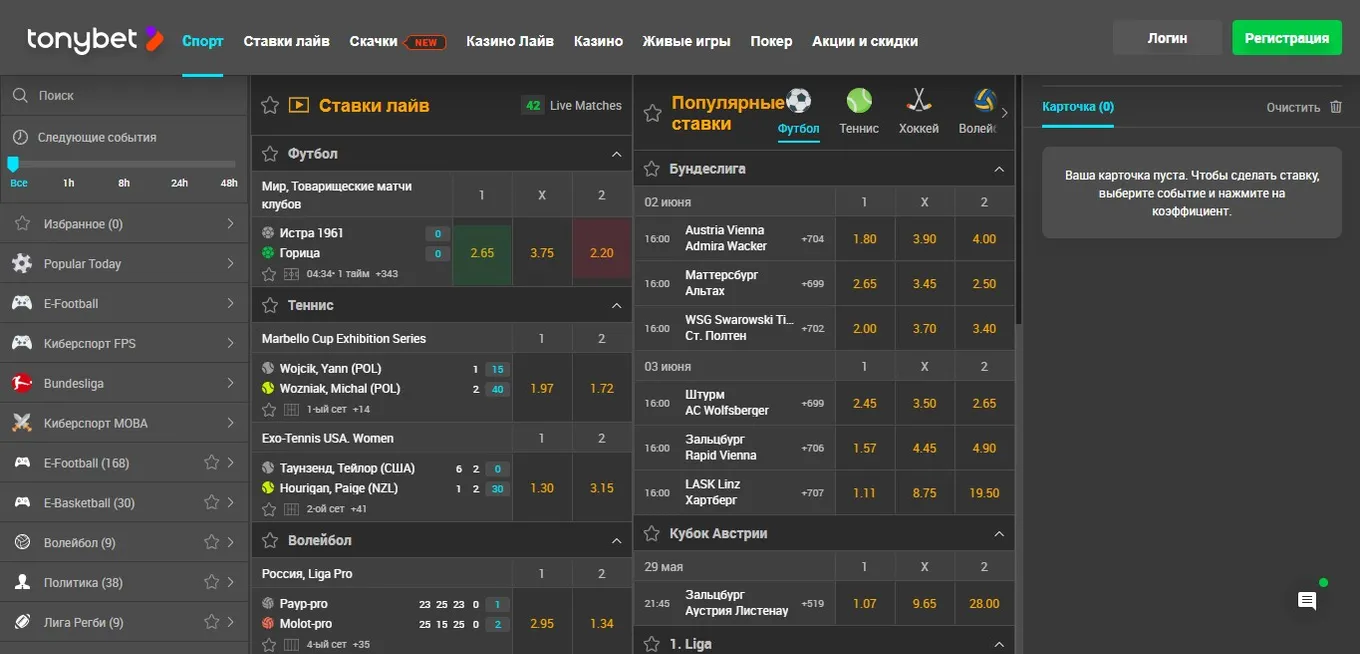
Task: Click the court icon under Wojcik–Wozniak match
Action: pyautogui.click(x=291, y=409)
